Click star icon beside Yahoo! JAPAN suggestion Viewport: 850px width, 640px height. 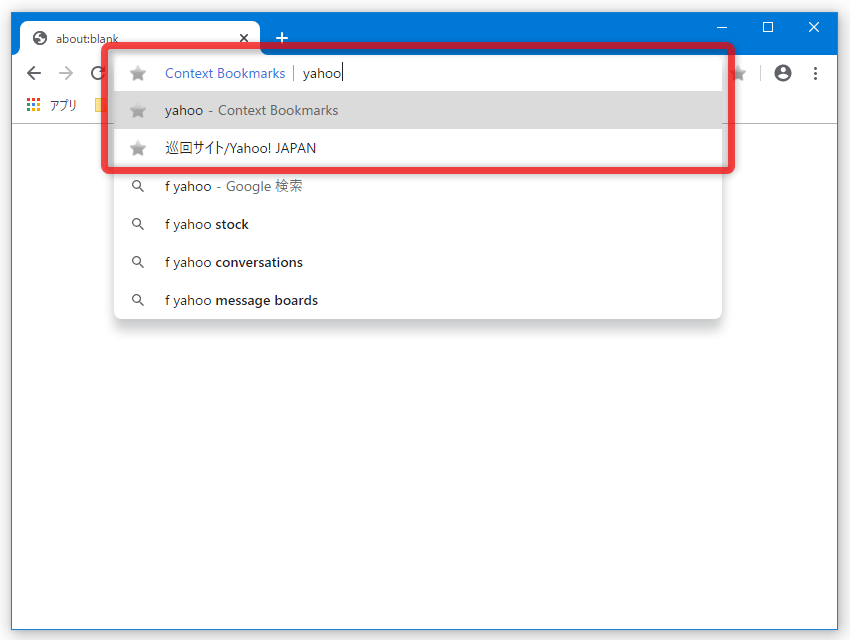tap(138, 148)
